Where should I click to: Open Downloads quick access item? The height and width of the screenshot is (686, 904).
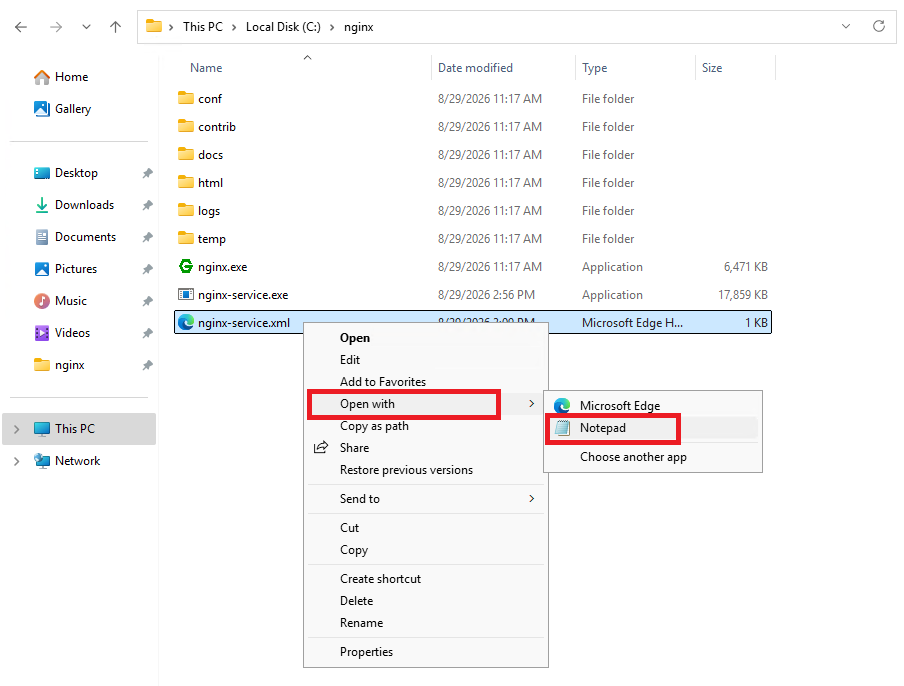tap(74, 205)
